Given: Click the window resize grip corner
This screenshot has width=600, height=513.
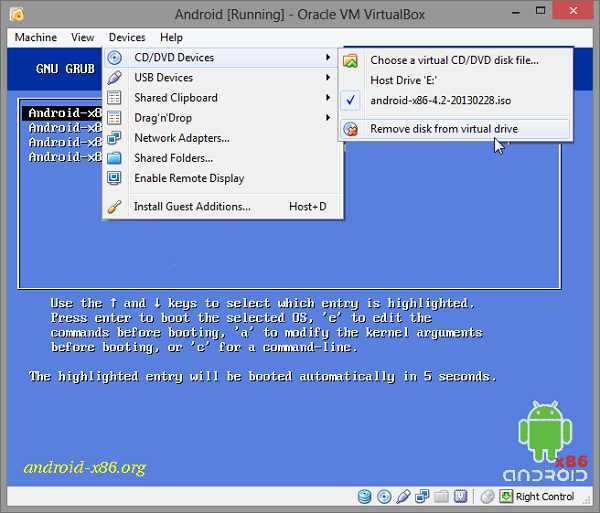Looking at the screenshot, I should pyautogui.click(x=587, y=500).
